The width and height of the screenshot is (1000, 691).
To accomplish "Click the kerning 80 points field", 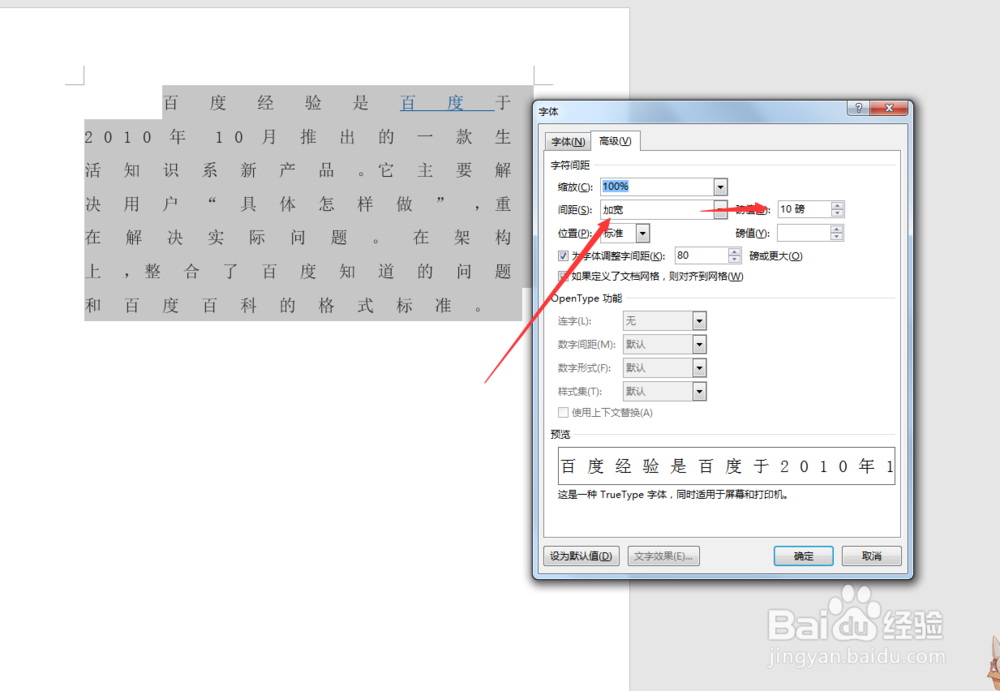I will click(702, 256).
